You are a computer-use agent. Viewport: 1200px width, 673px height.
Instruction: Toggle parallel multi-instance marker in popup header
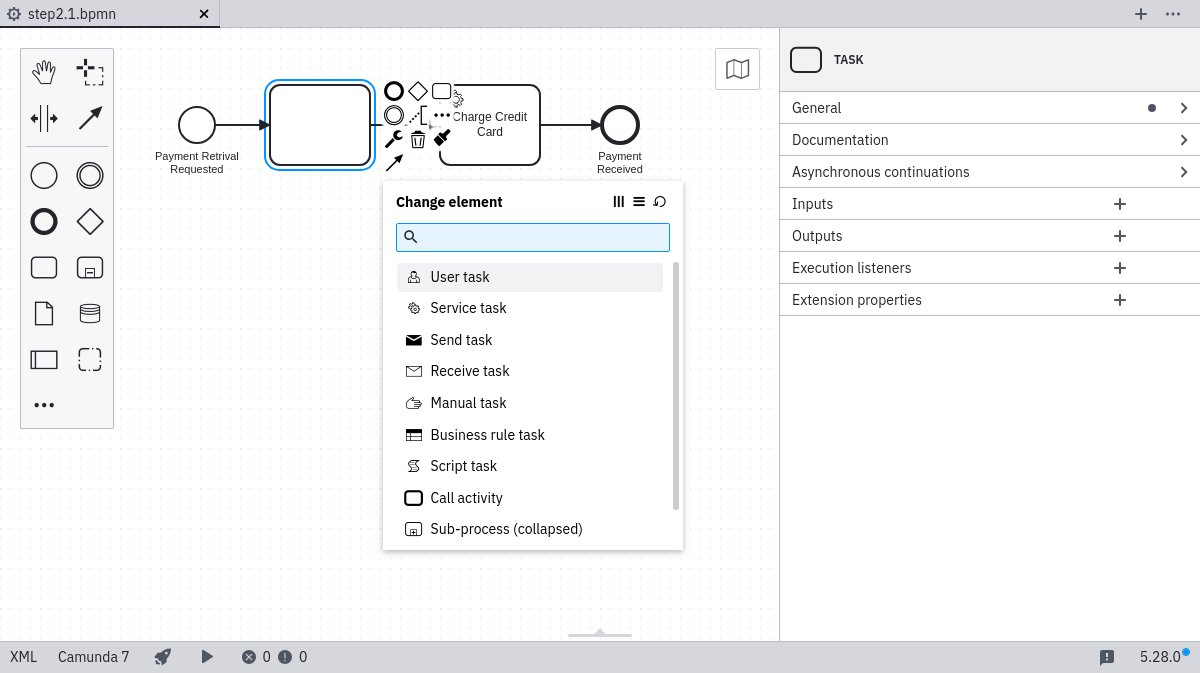[x=618, y=201]
